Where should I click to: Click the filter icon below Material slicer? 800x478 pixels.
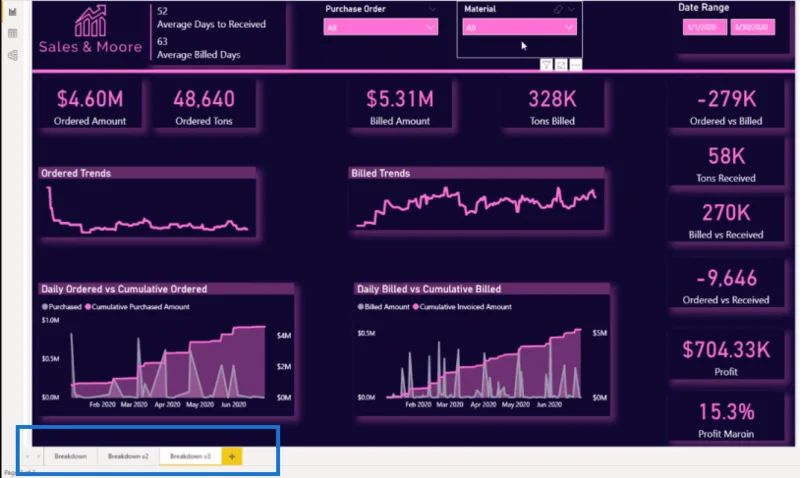tap(546, 65)
